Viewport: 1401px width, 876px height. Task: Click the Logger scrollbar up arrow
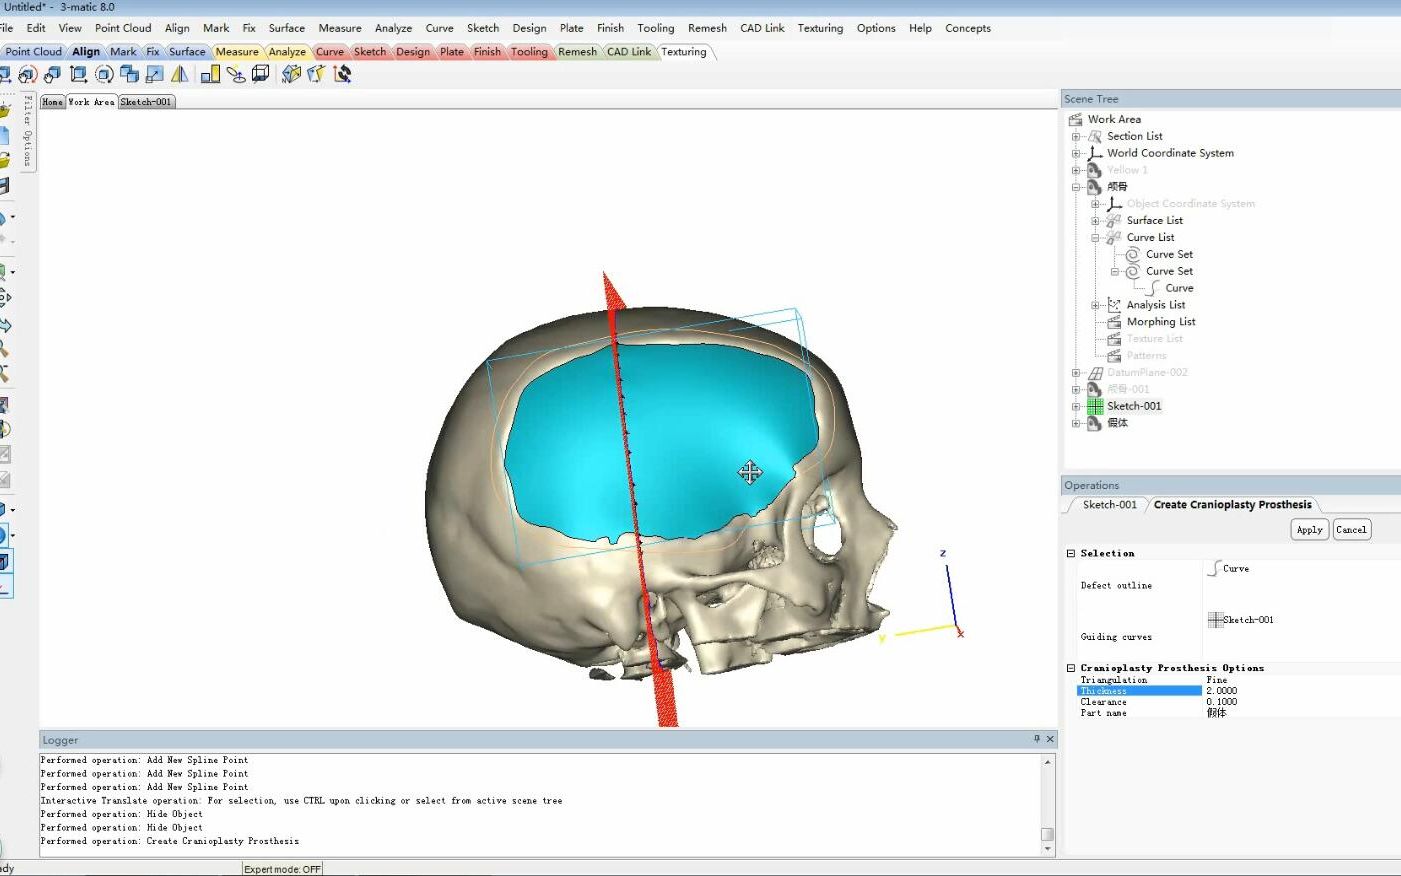point(1047,762)
